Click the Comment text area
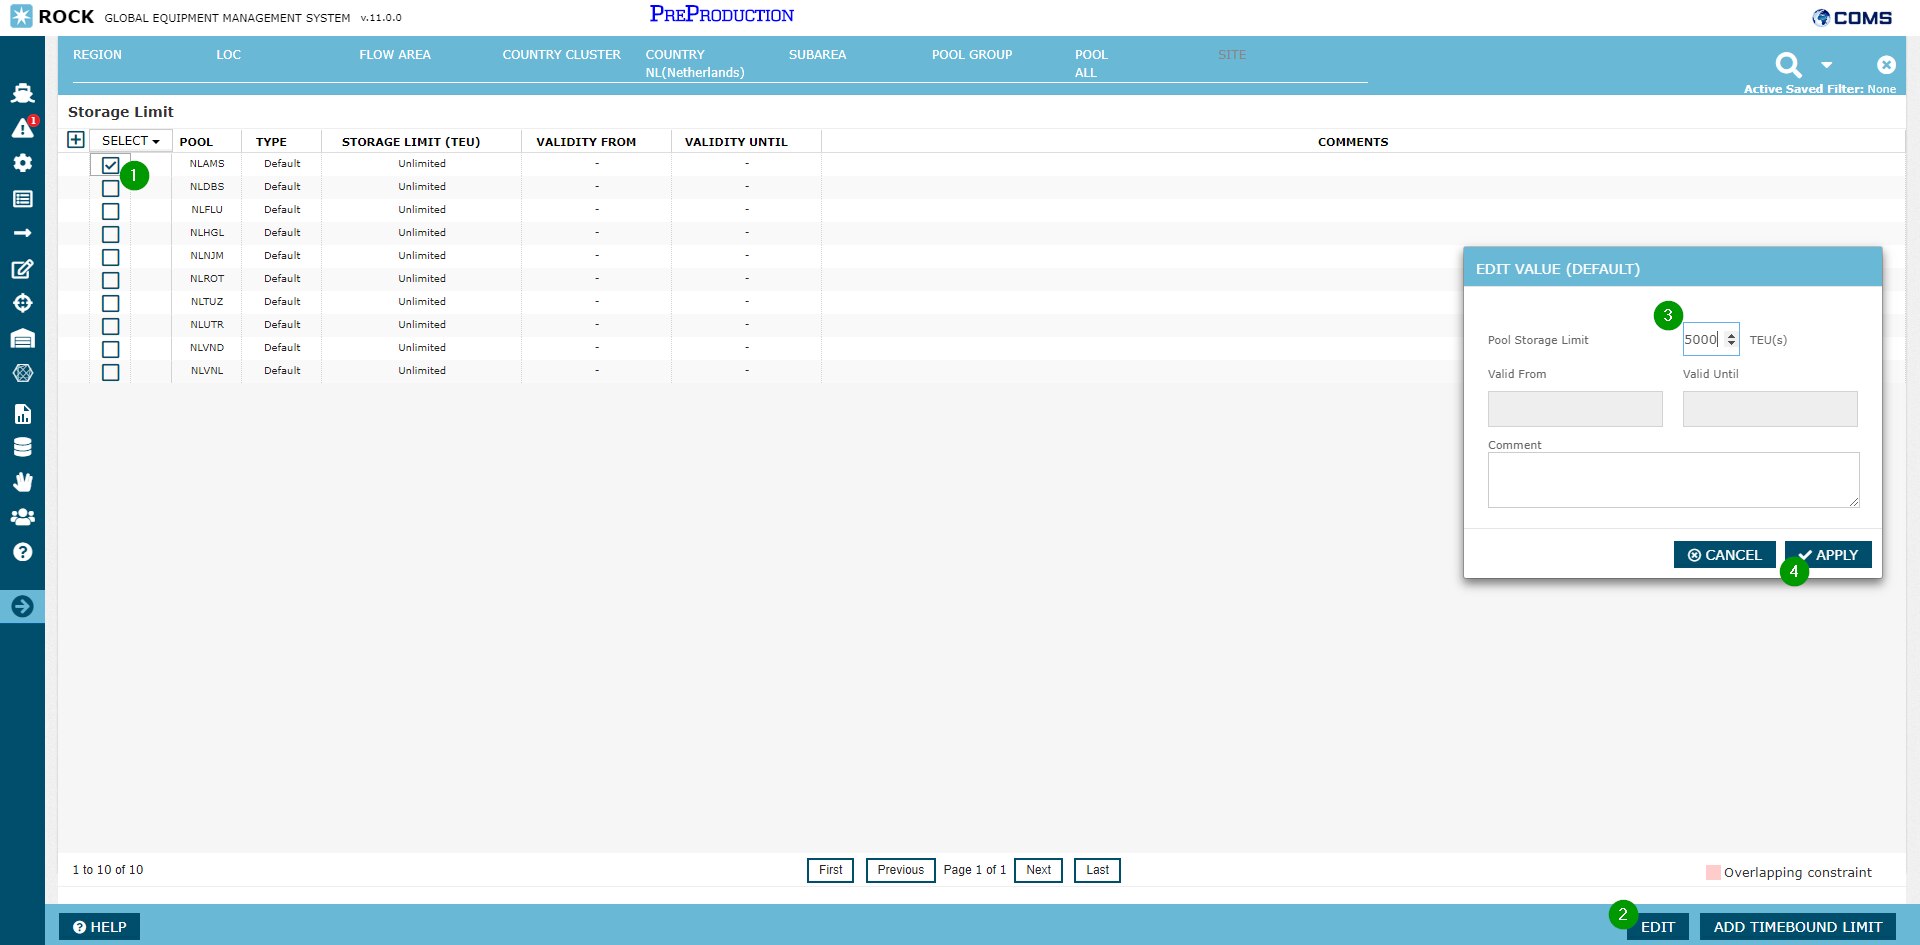The image size is (1920, 945). click(1673, 480)
